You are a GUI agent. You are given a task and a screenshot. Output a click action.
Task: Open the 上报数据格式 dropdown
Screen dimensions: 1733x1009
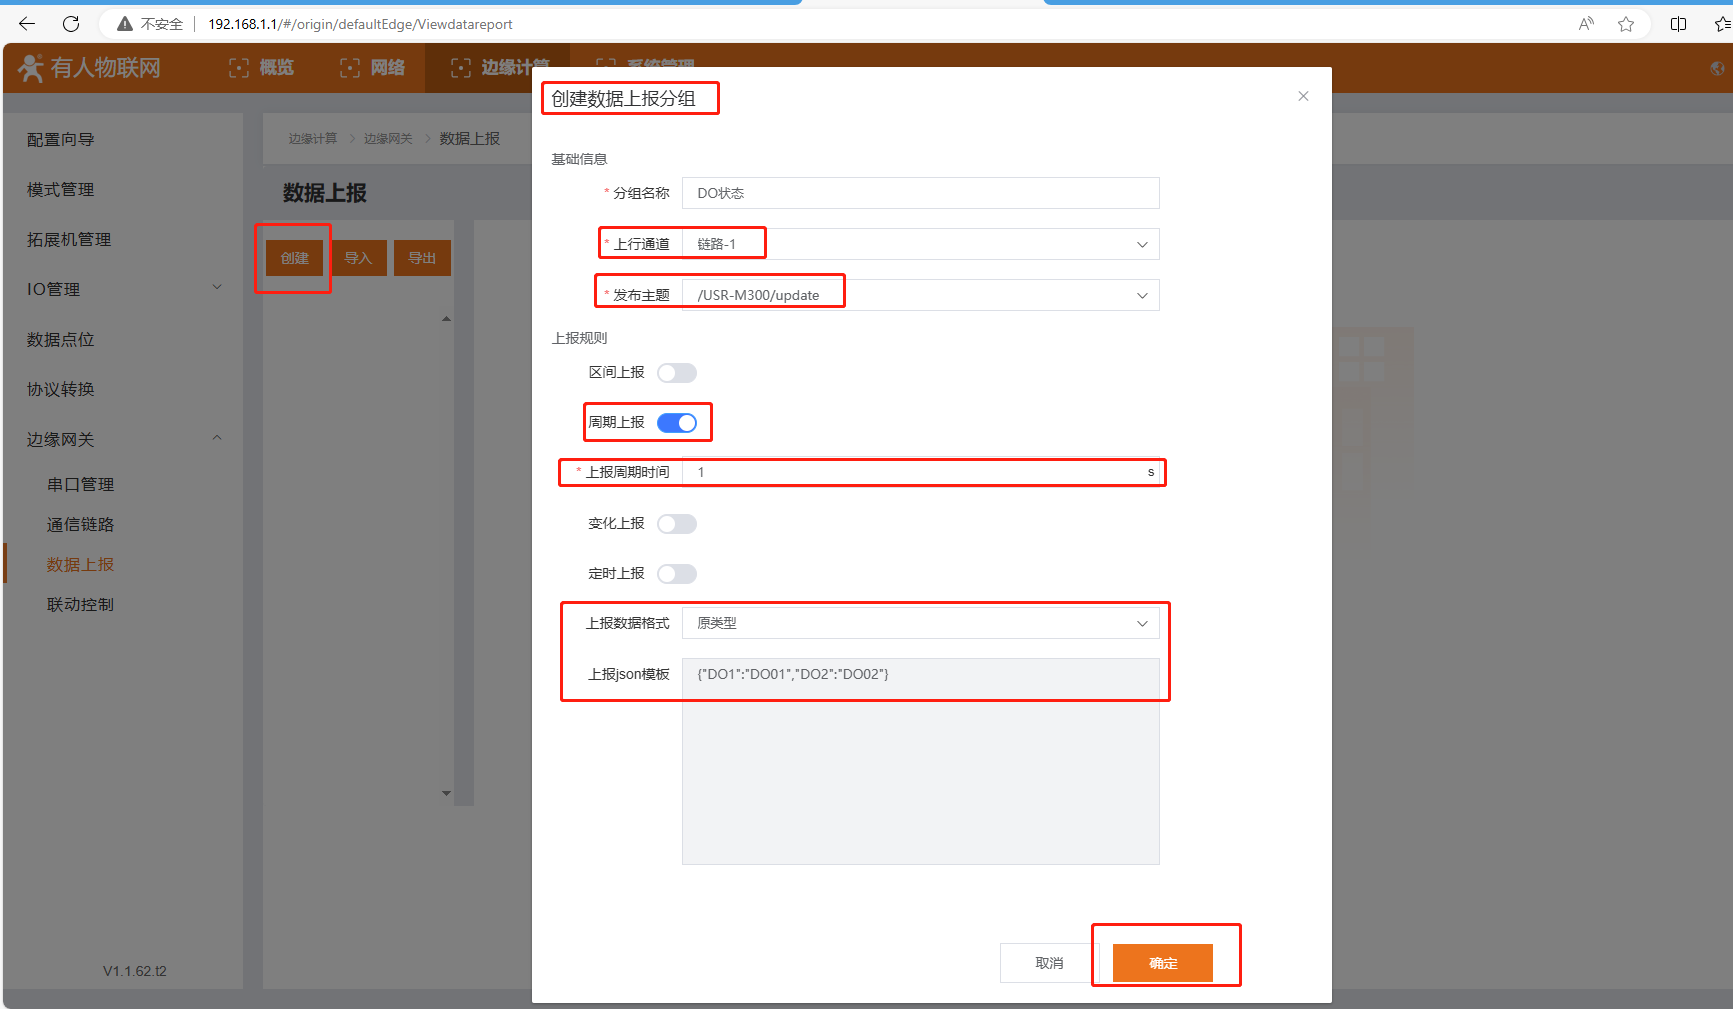pos(920,623)
